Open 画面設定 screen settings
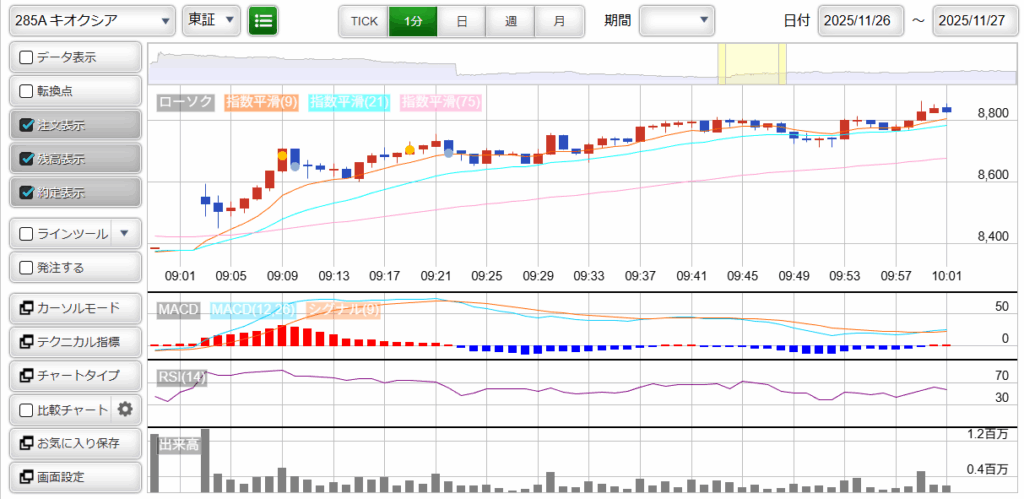1024x499 pixels. 75,476
